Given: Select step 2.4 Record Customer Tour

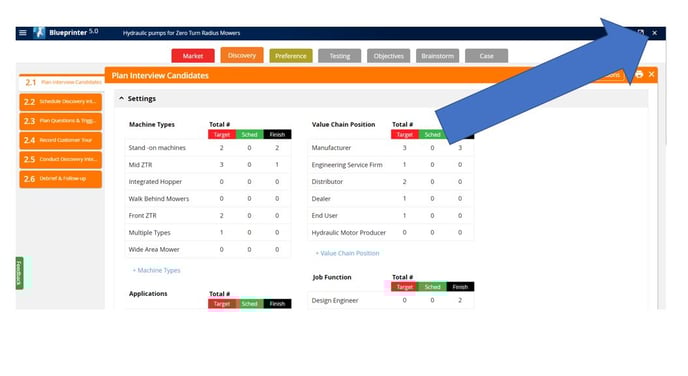Looking at the screenshot, I should click(61, 140).
